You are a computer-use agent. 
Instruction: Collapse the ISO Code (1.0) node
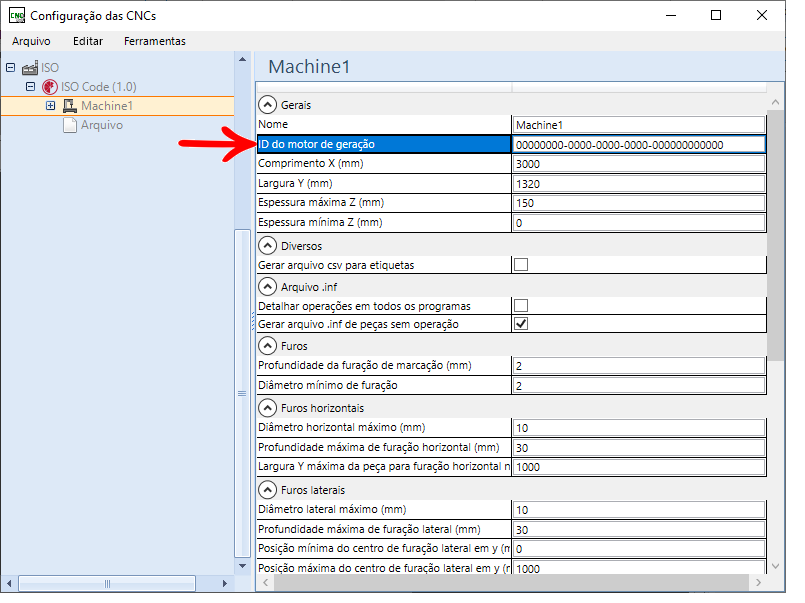coord(30,86)
